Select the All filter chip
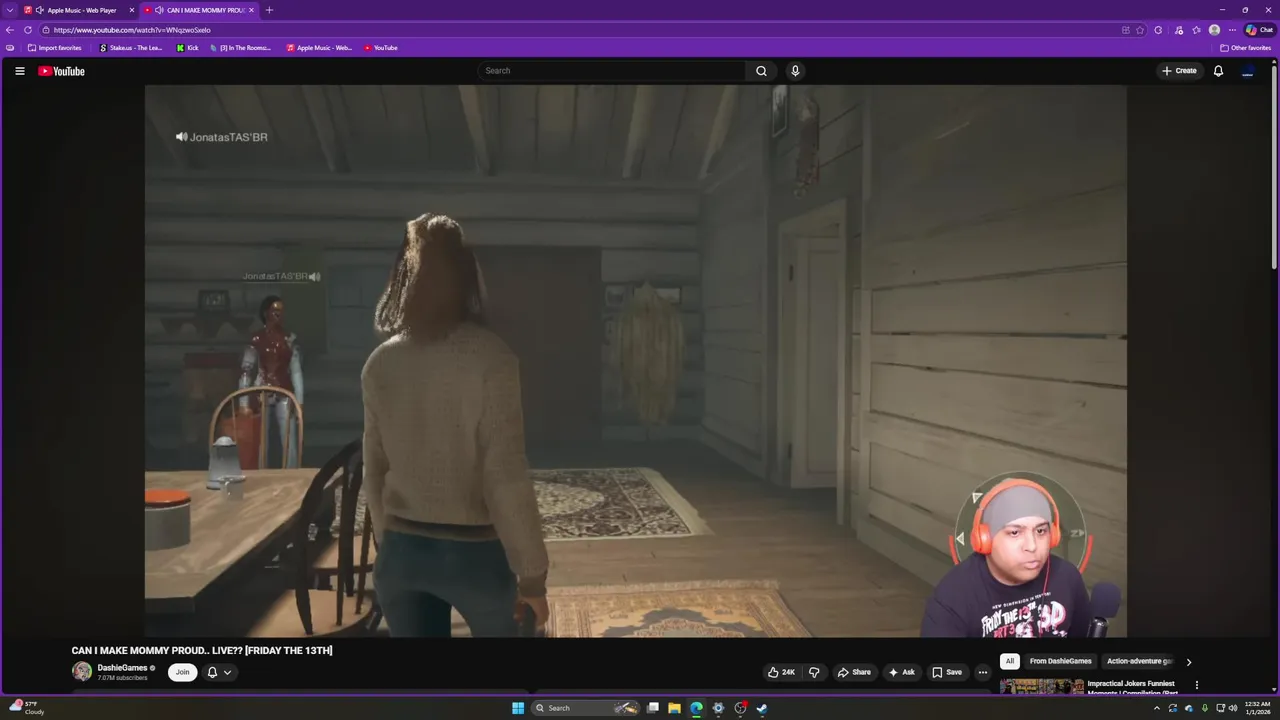This screenshot has height=720, width=1280. click(1010, 661)
